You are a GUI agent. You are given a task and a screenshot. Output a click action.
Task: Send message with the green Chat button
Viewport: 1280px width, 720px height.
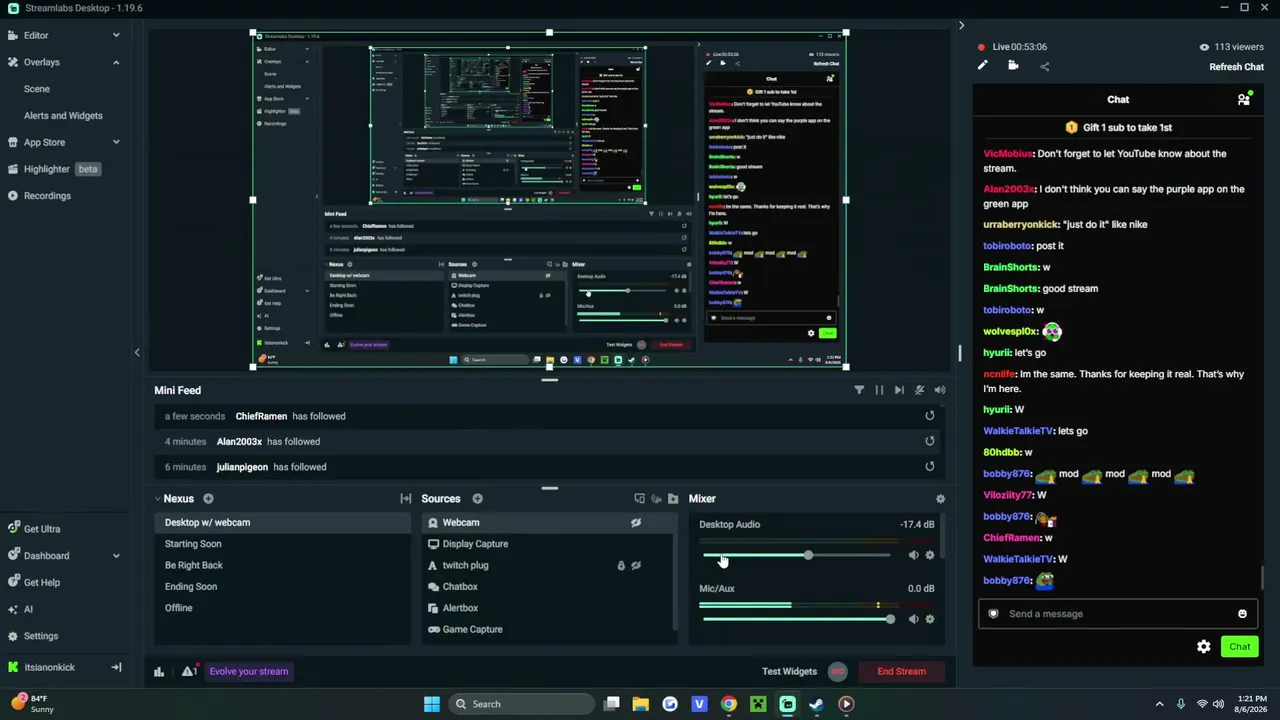[x=1240, y=647]
